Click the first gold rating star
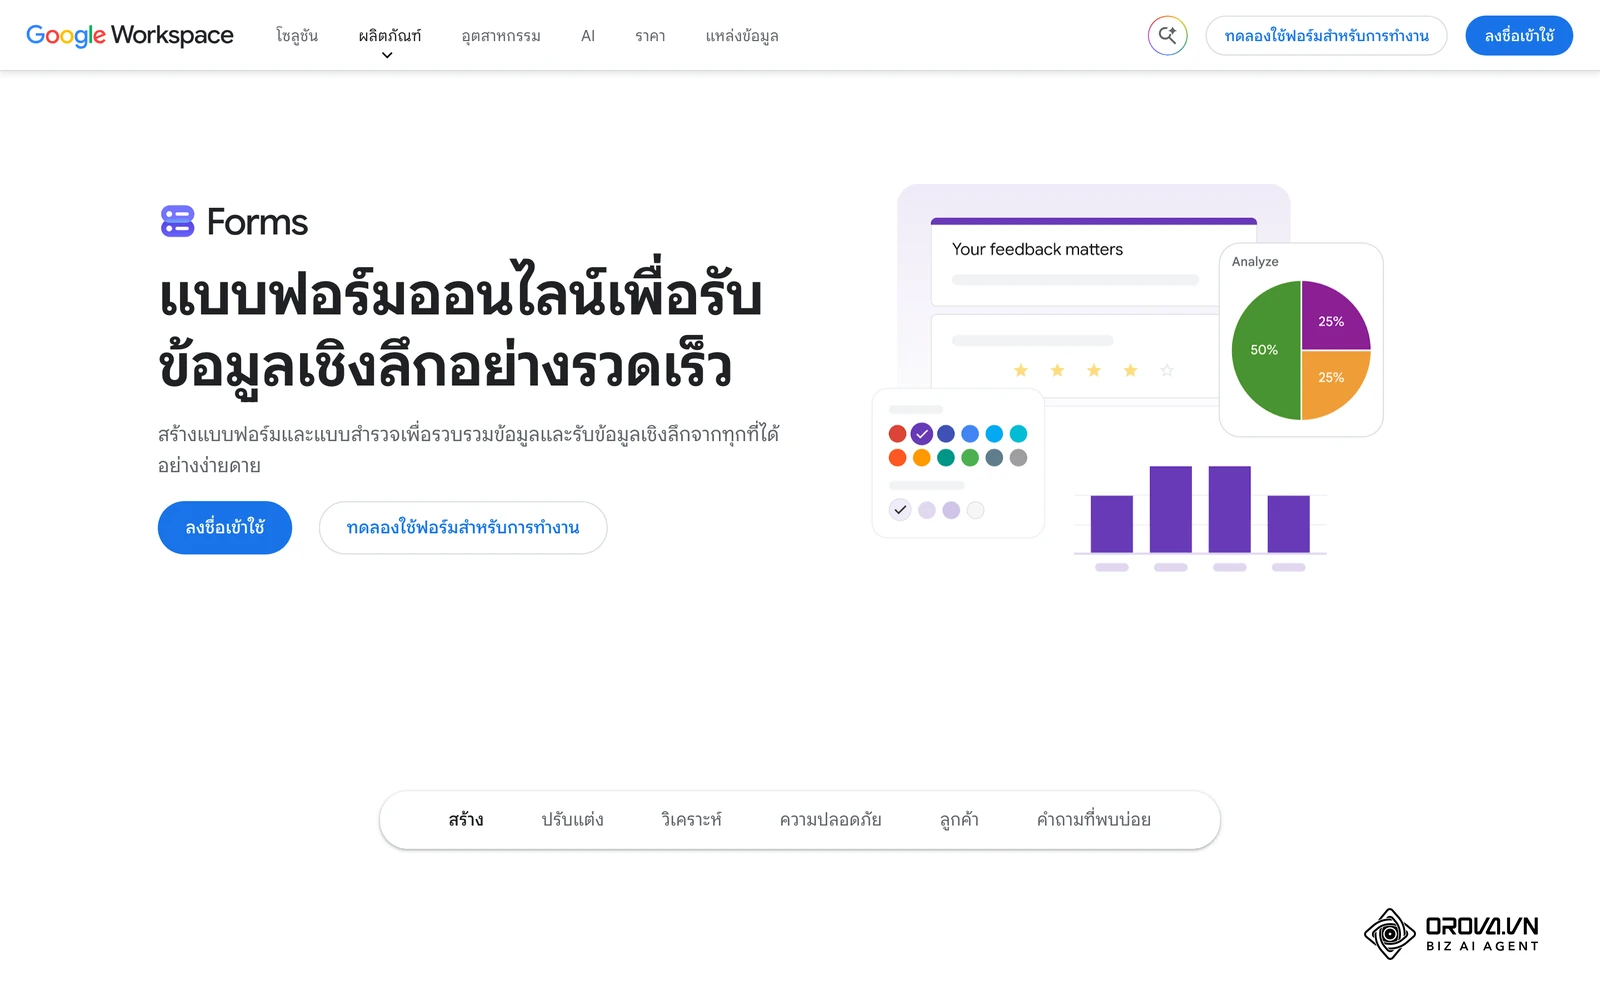Screen dimensions: 1600x1000 pos(1021,370)
